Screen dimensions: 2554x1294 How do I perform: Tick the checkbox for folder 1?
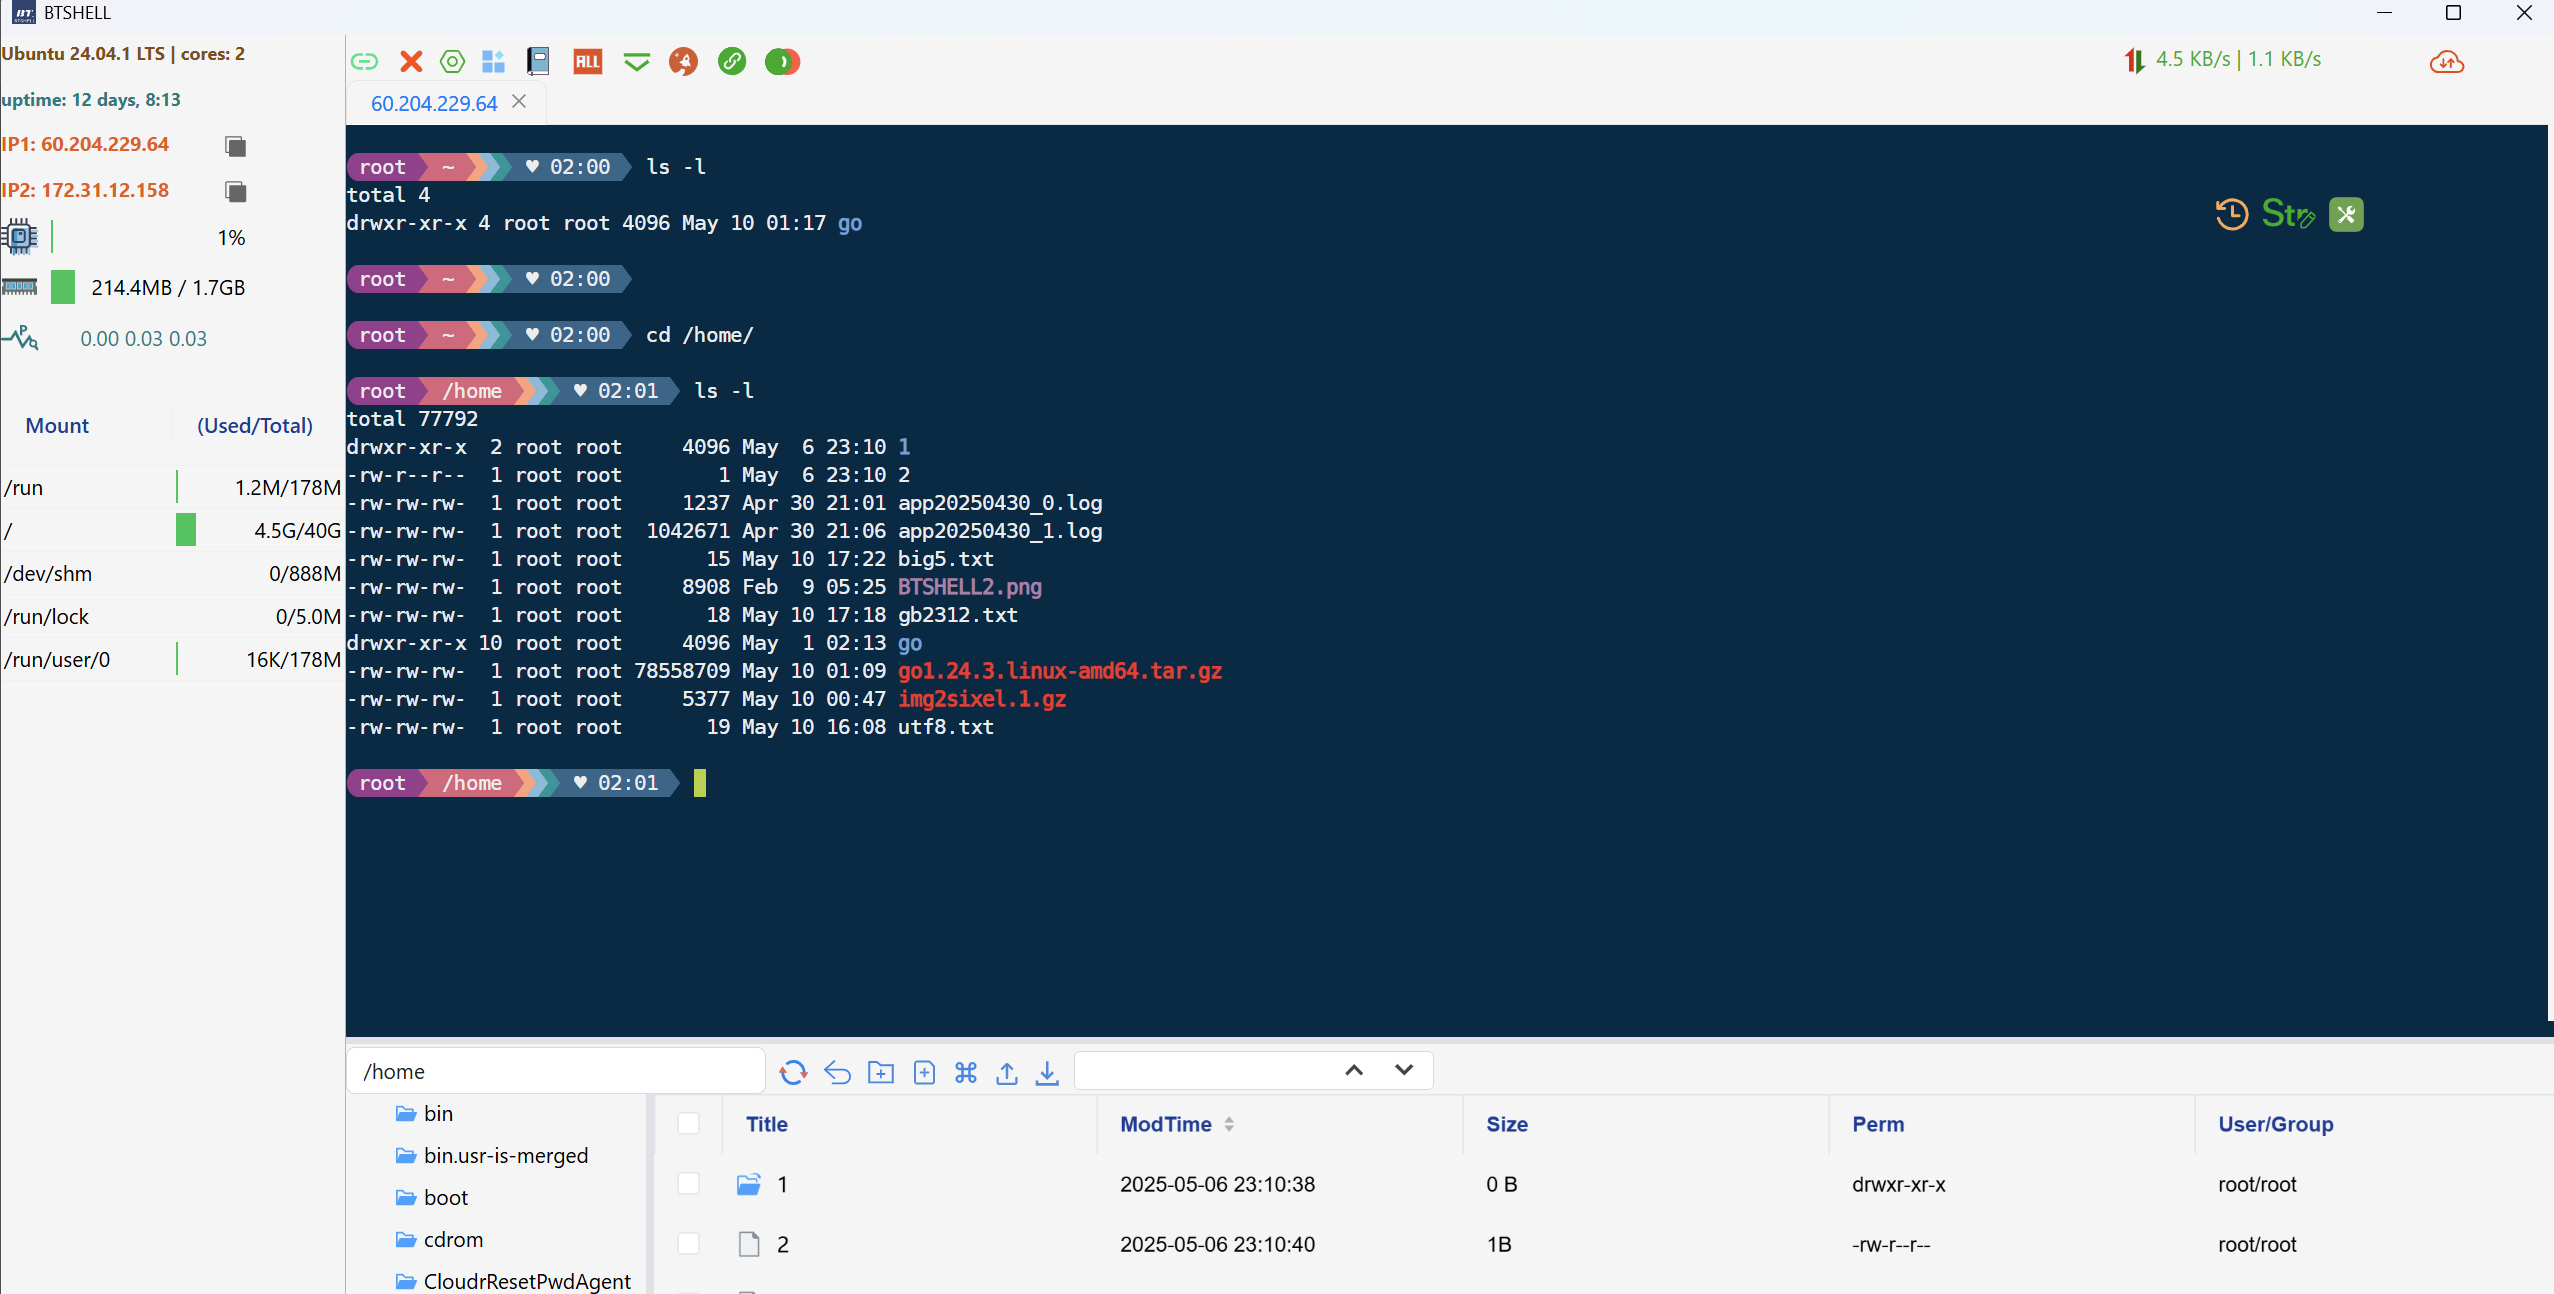(x=688, y=1184)
